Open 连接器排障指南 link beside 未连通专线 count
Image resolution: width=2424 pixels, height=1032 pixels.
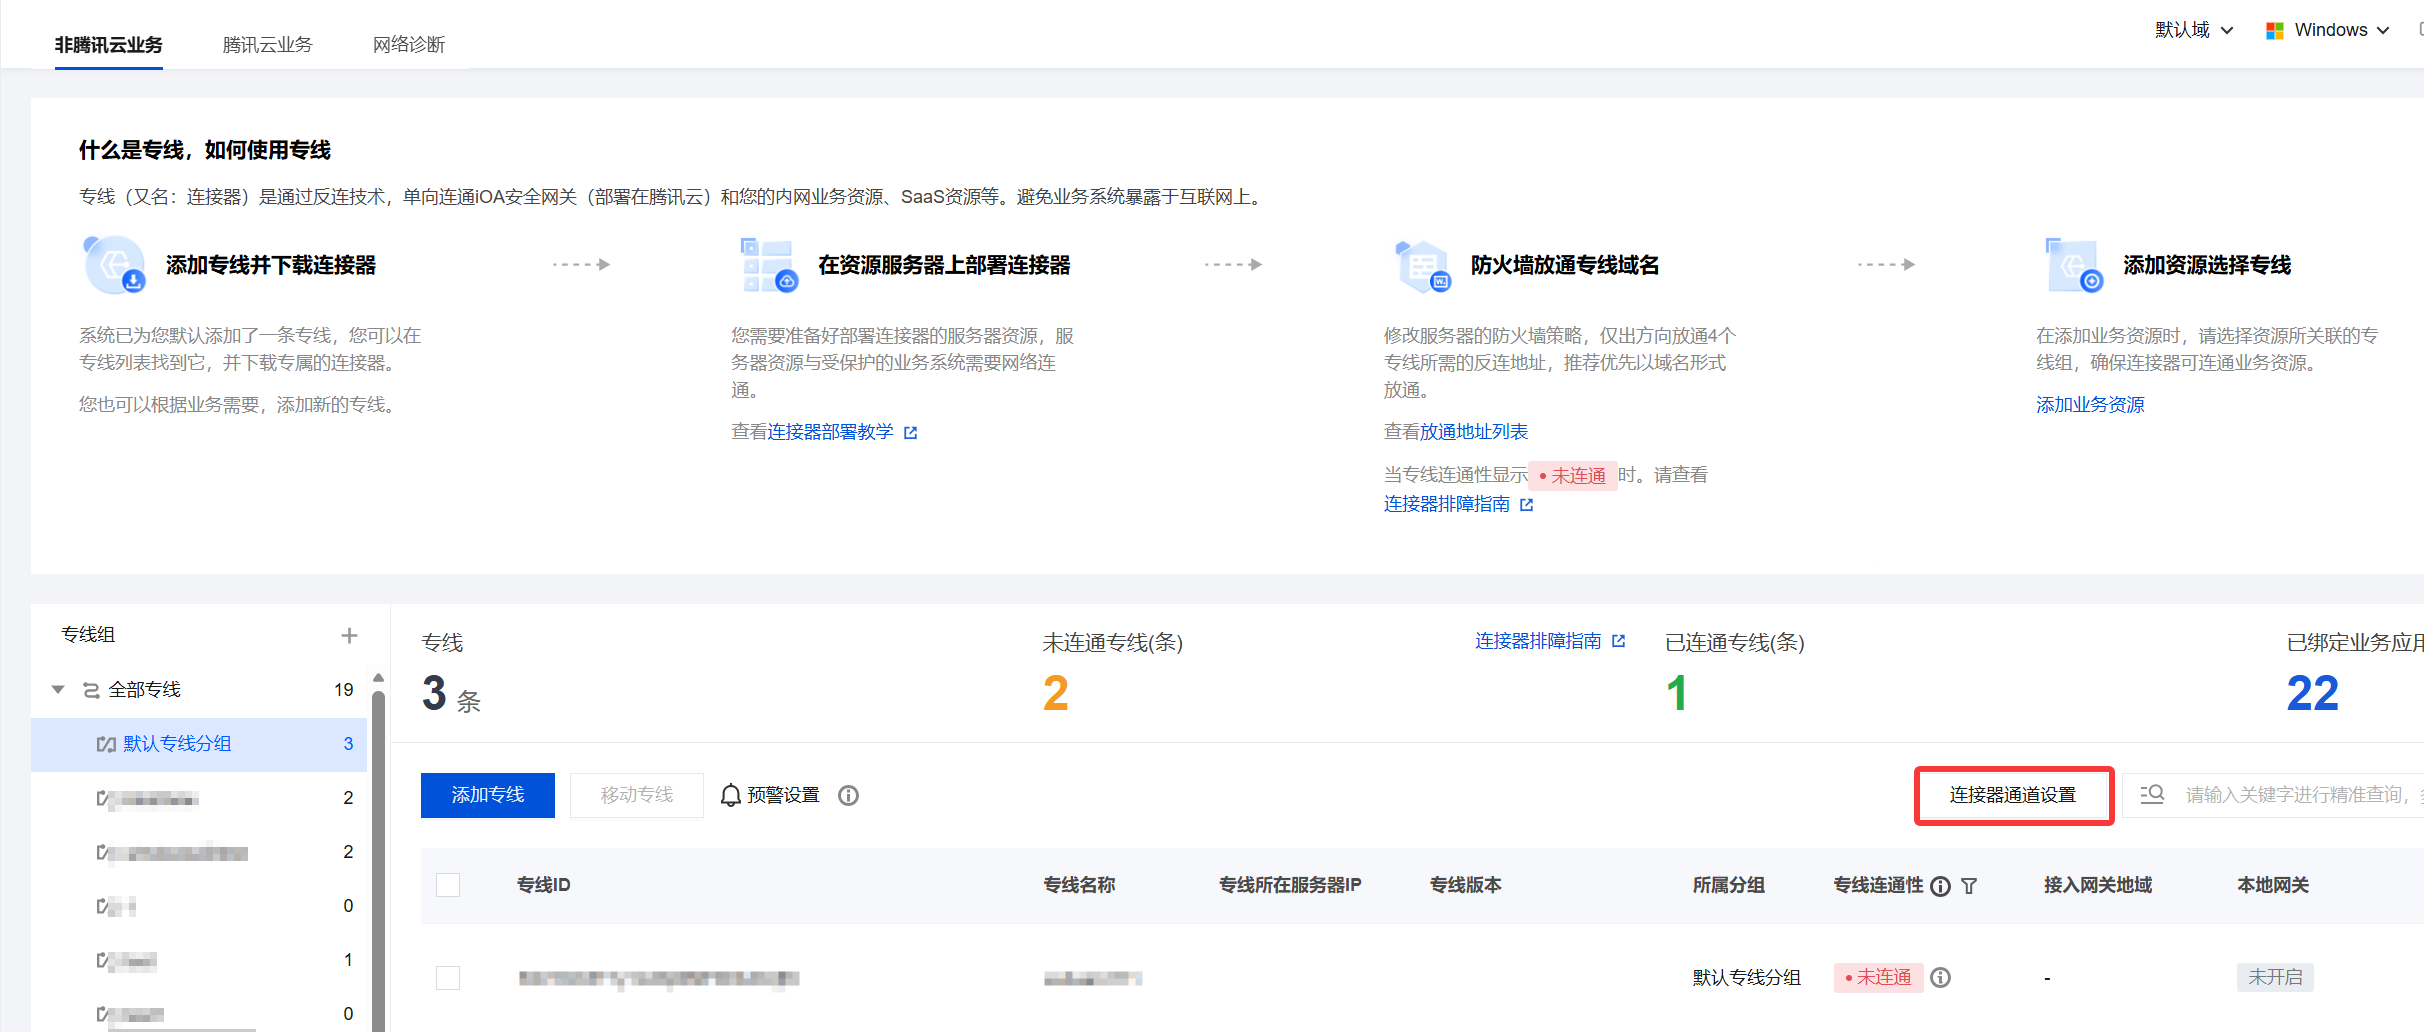click(x=1538, y=641)
